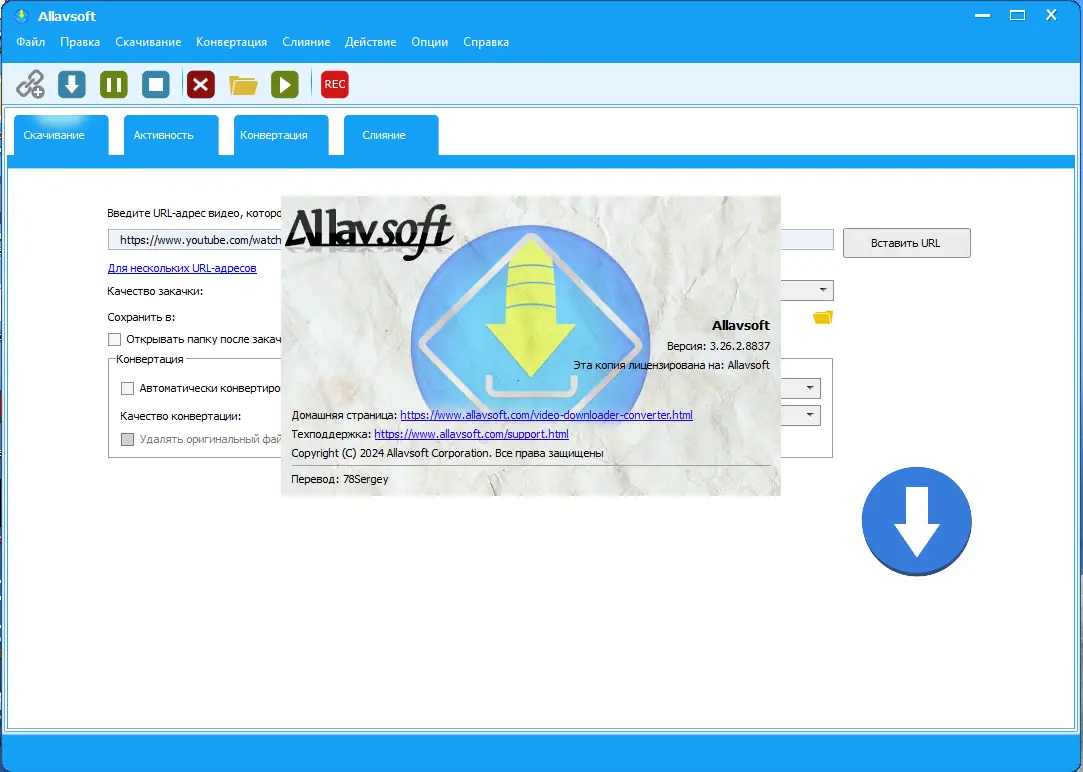This screenshot has height=772, width=1083.
Task: Open the 'Правка' menu
Action: coord(80,42)
